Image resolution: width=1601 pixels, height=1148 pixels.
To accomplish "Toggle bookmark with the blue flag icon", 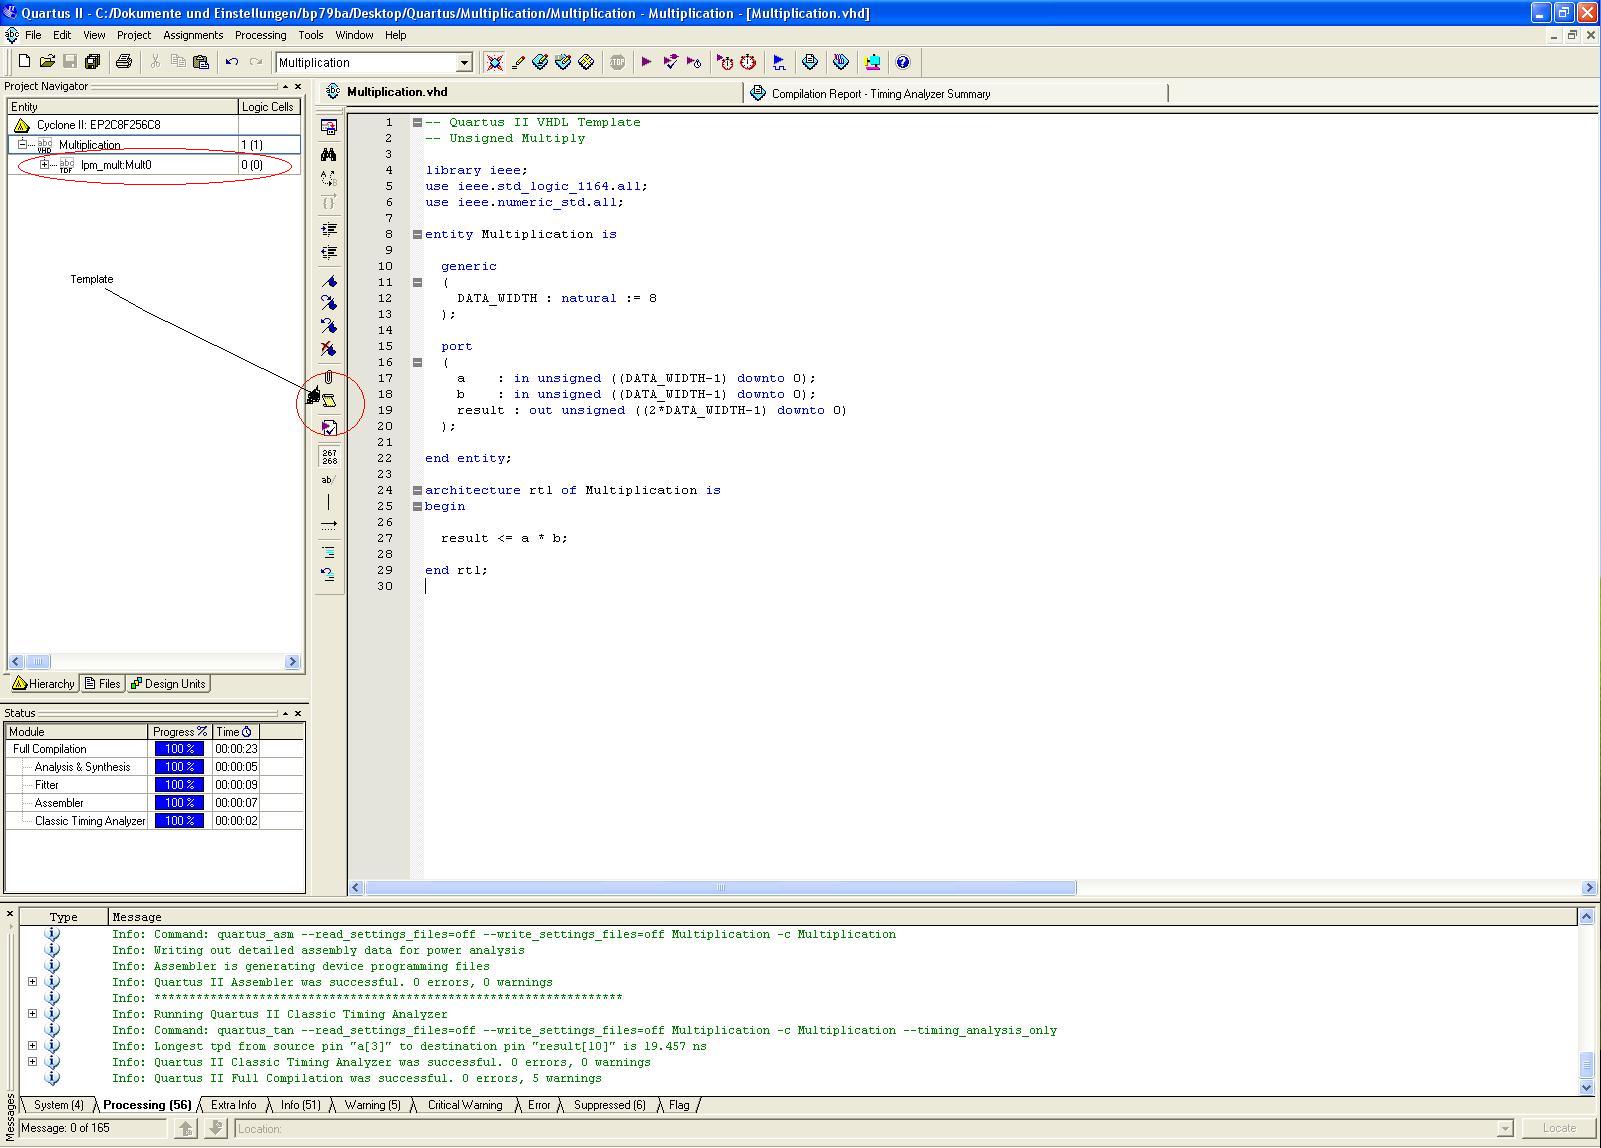I will [329, 281].
